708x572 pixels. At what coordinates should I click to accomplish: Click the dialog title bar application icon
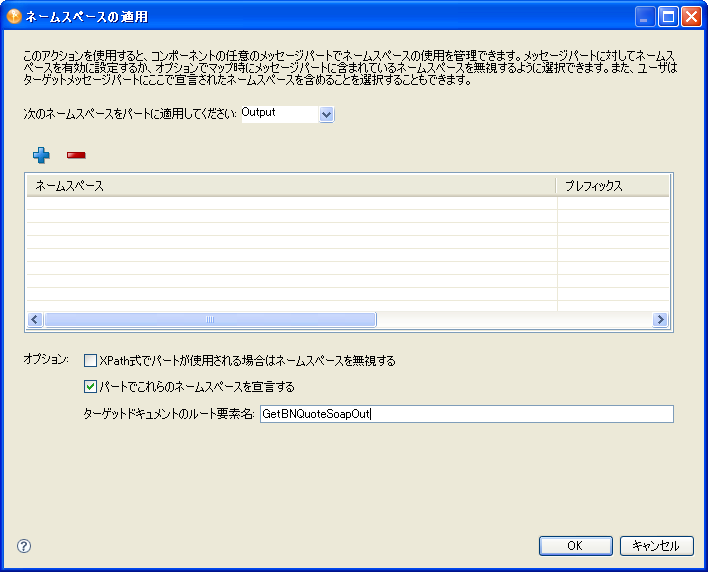(x=14, y=17)
